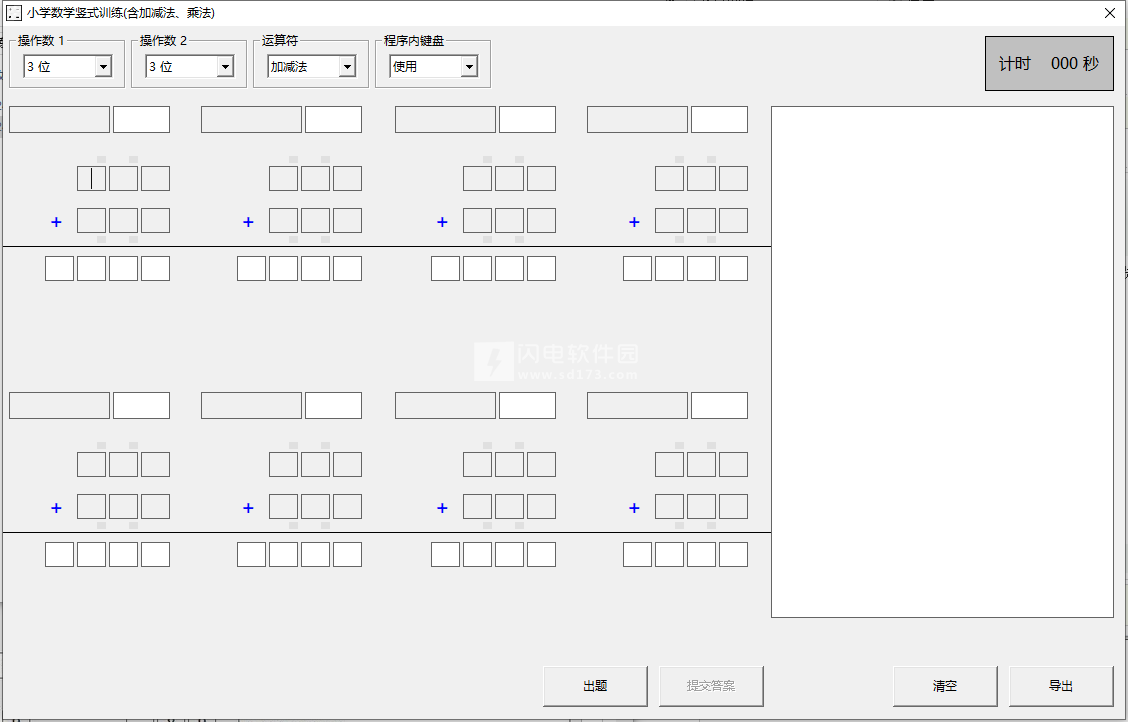The height and width of the screenshot is (722, 1128).
Task: Click the 计时 timer display
Action: pyautogui.click(x=1048, y=64)
